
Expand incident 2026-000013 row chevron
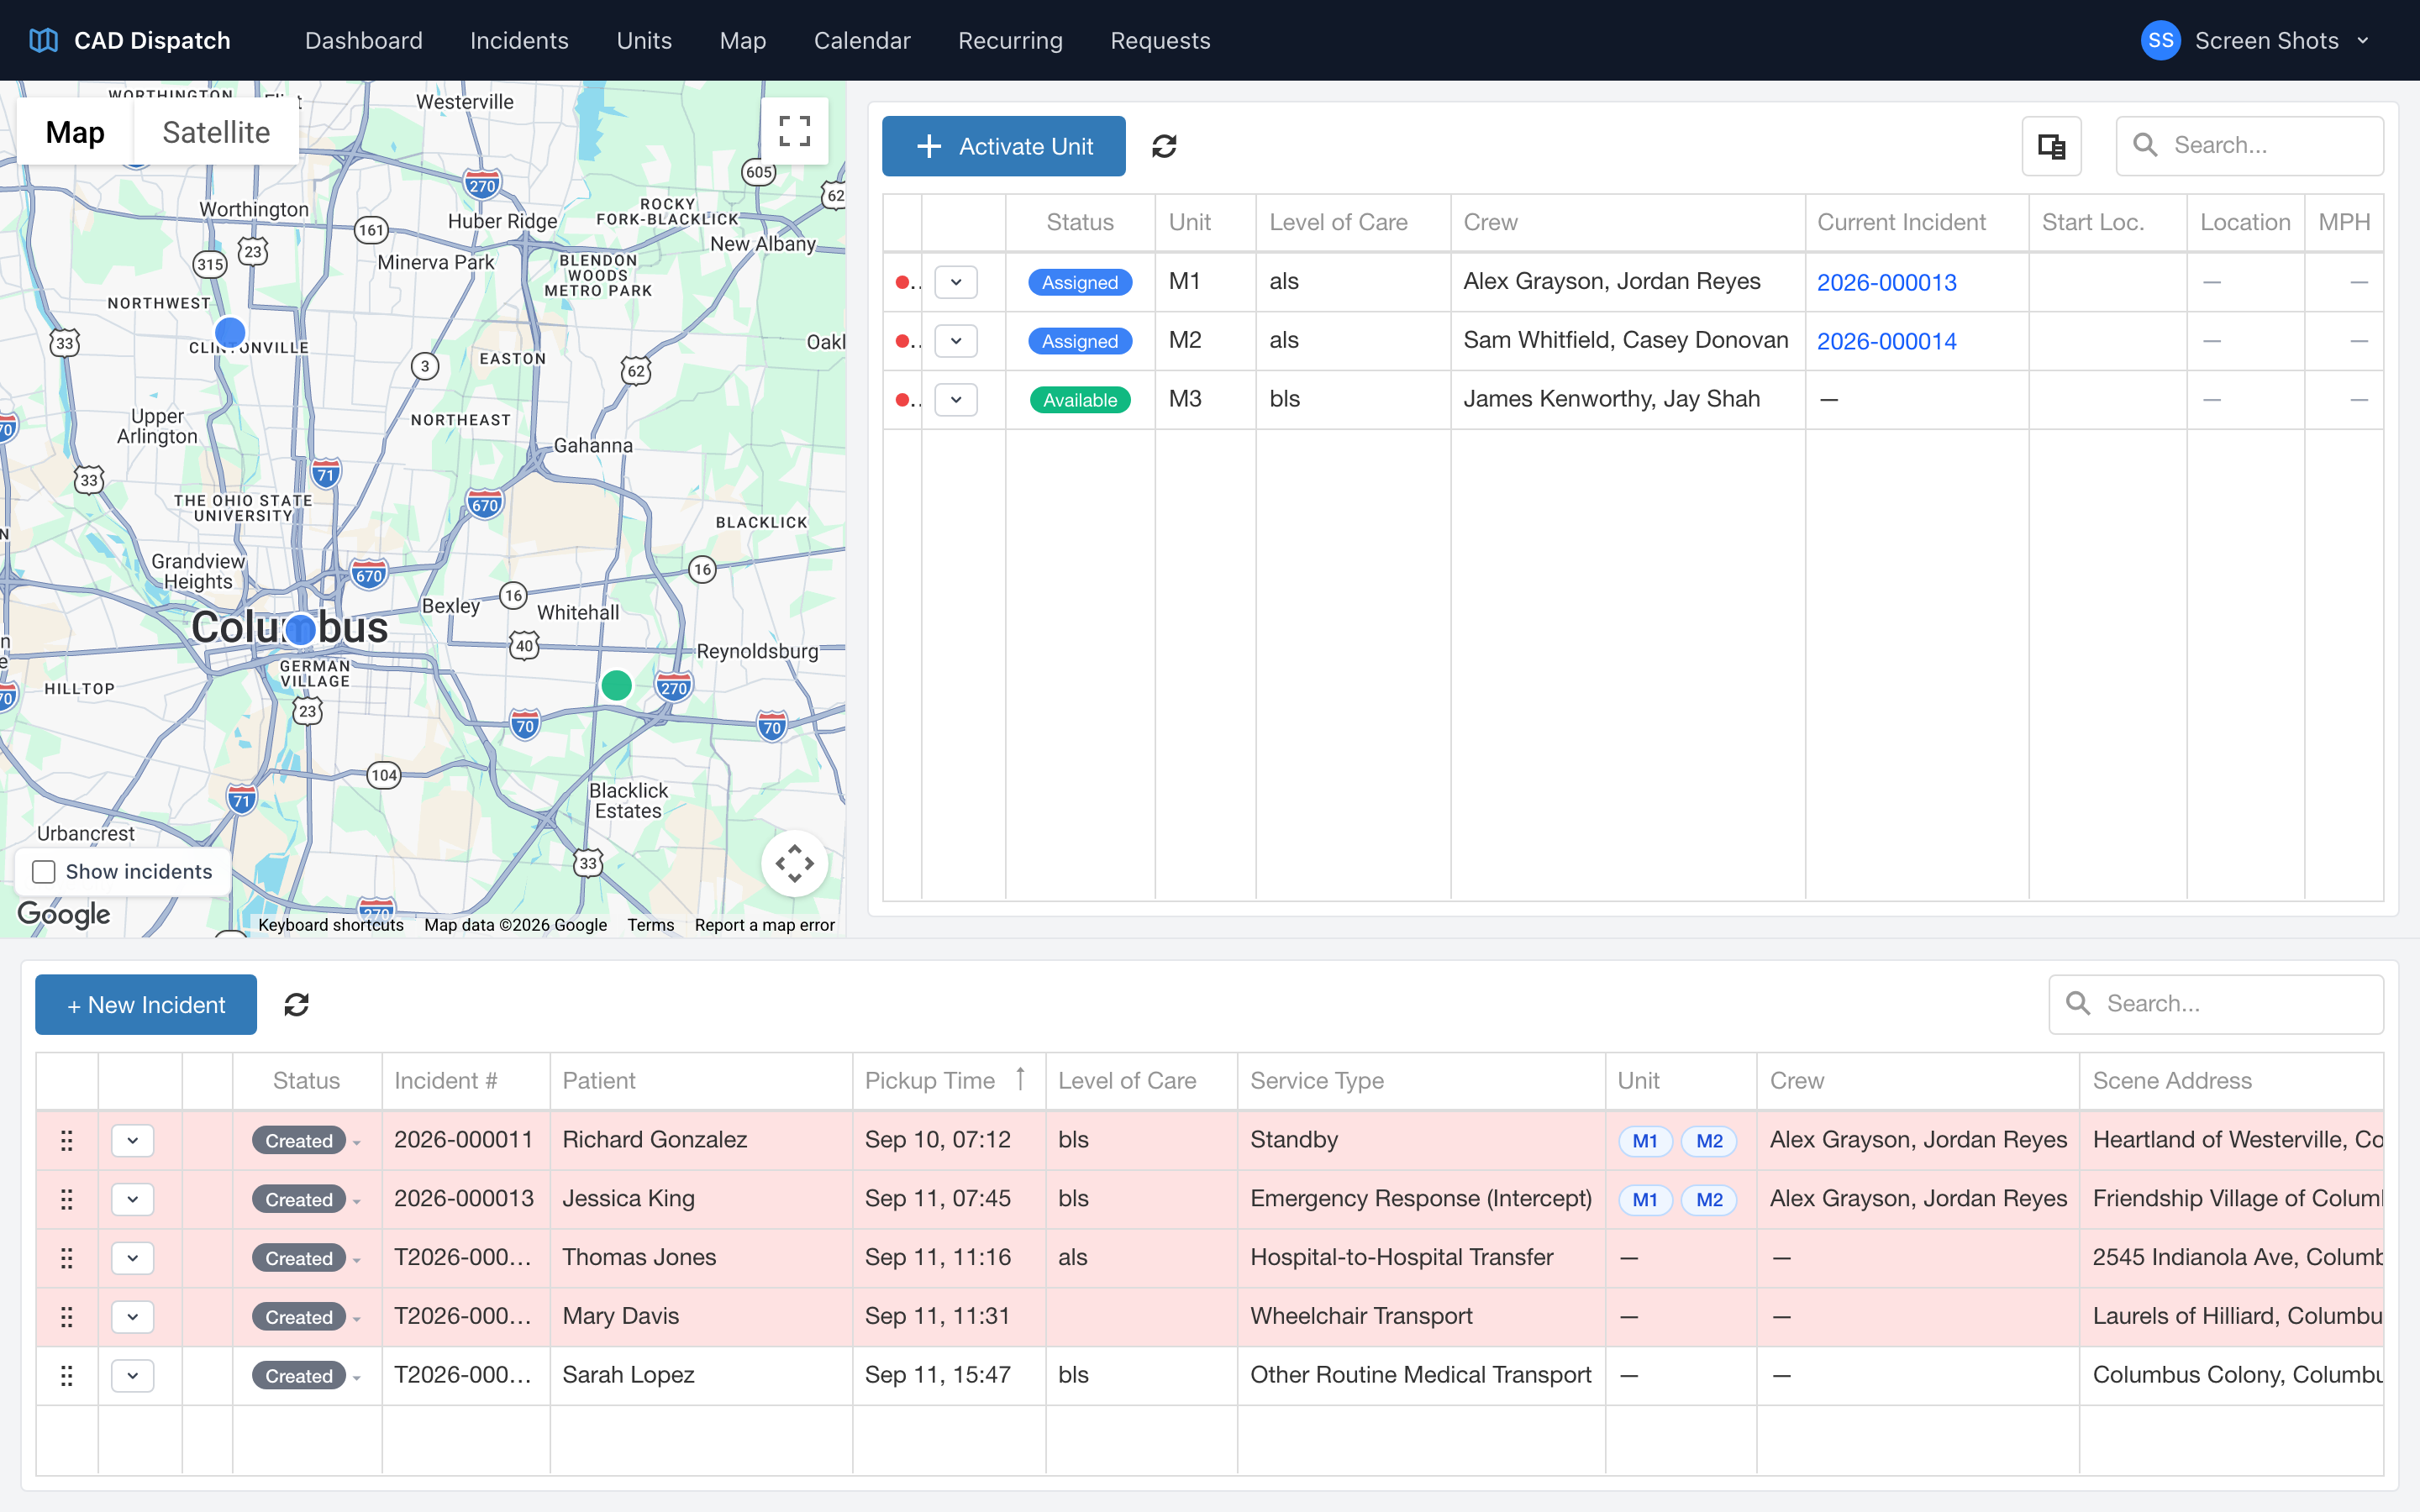coord(133,1199)
